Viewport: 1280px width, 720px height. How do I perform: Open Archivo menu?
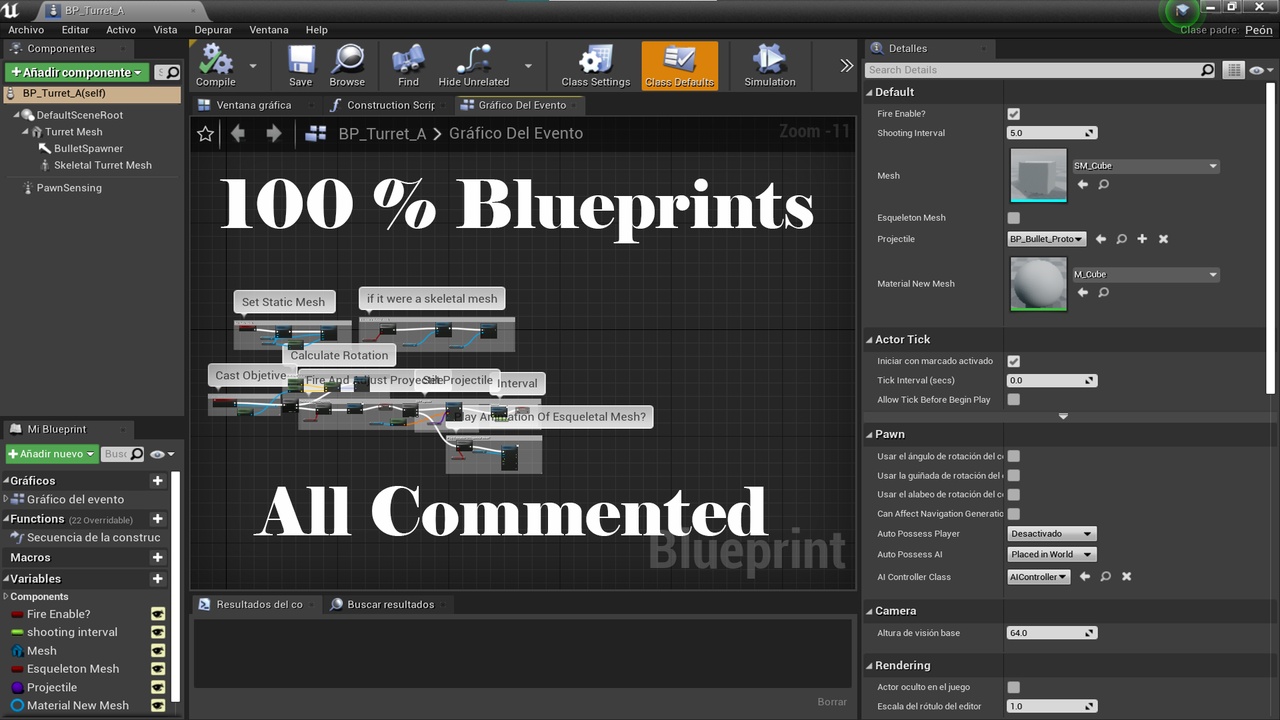(26, 30)
